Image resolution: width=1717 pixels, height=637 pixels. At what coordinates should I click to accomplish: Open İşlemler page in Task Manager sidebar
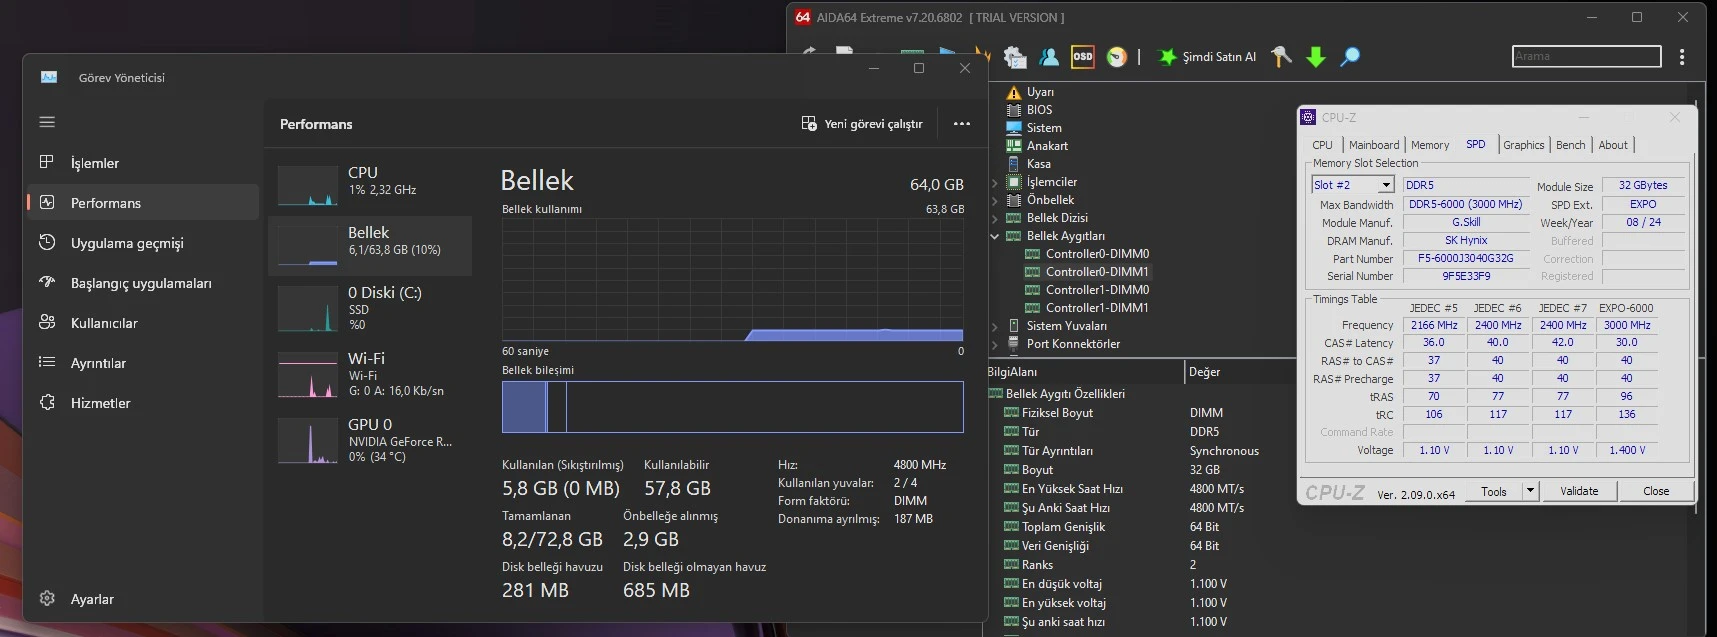142,163
